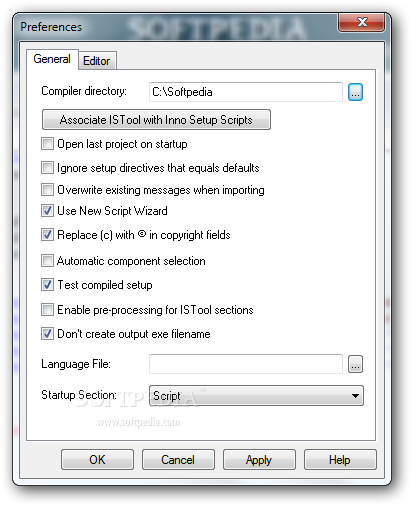This screenshot has width=412, height=506.
Task: Untick Test compiled setup
Action: [x=47, y=285]
